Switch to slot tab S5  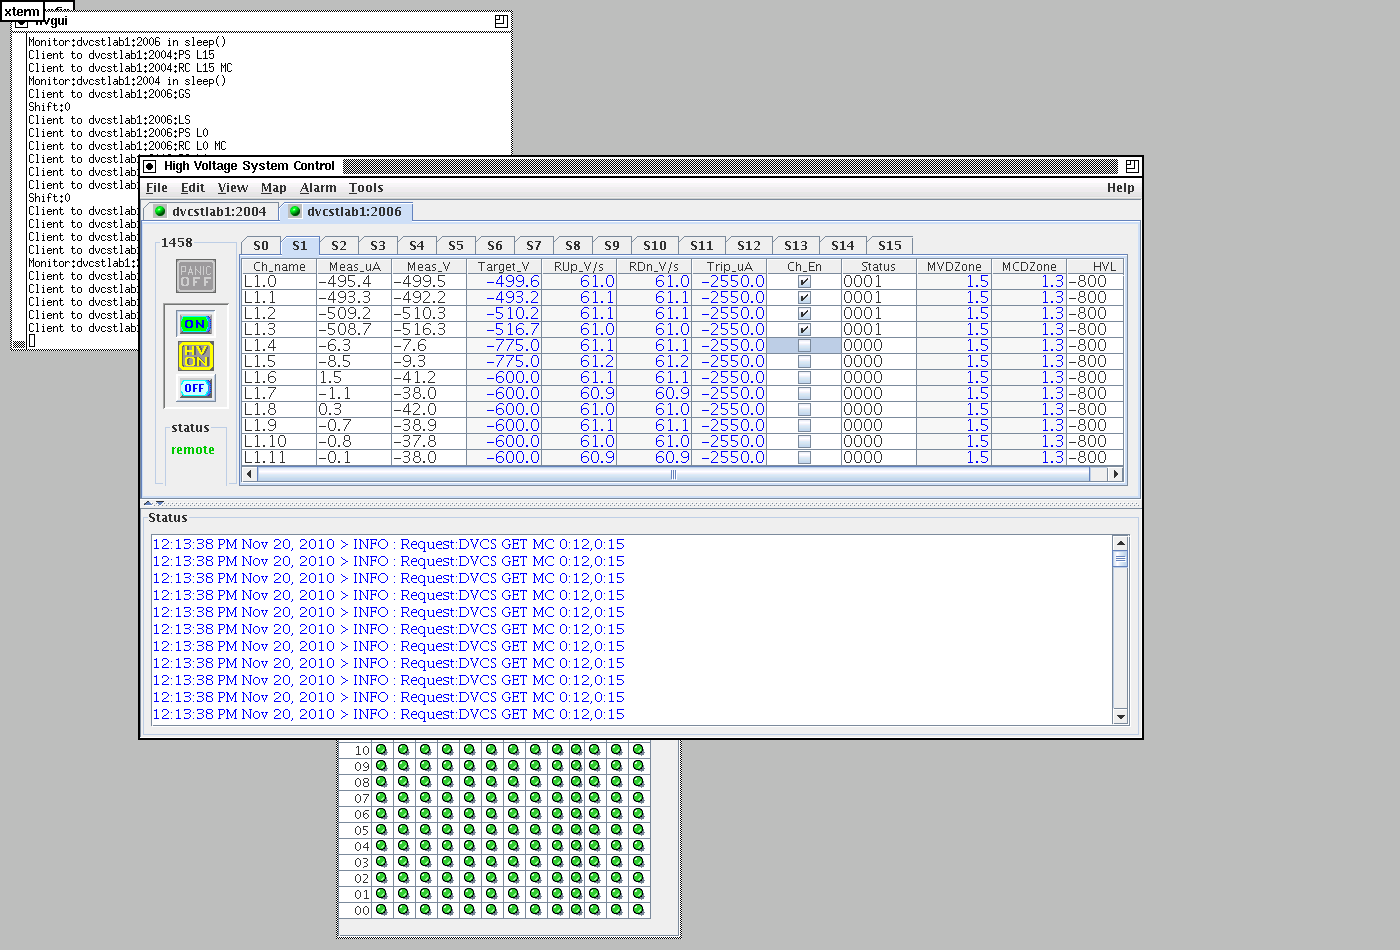pyautogui.click(x=456, y=246)
